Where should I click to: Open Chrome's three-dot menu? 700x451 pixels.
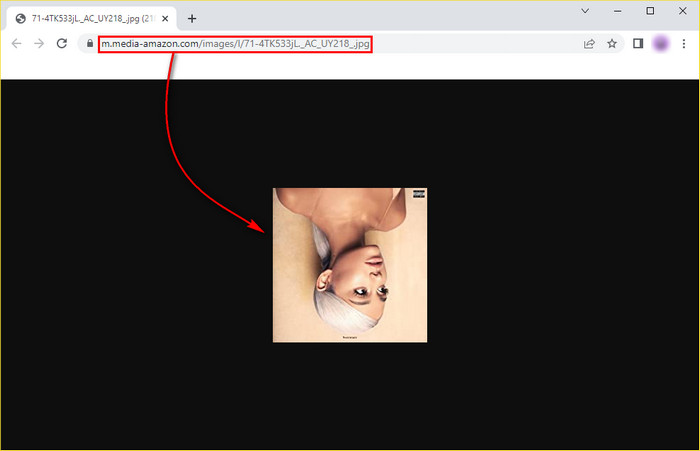[x=683, y=43]
